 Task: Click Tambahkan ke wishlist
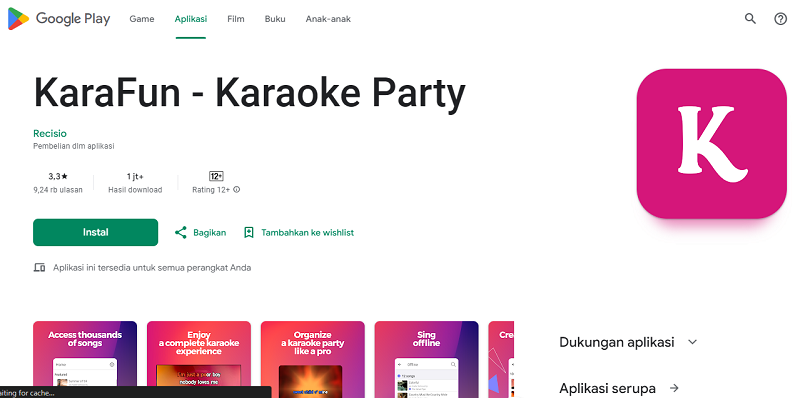pyautogui.click(x=298, y=233)
